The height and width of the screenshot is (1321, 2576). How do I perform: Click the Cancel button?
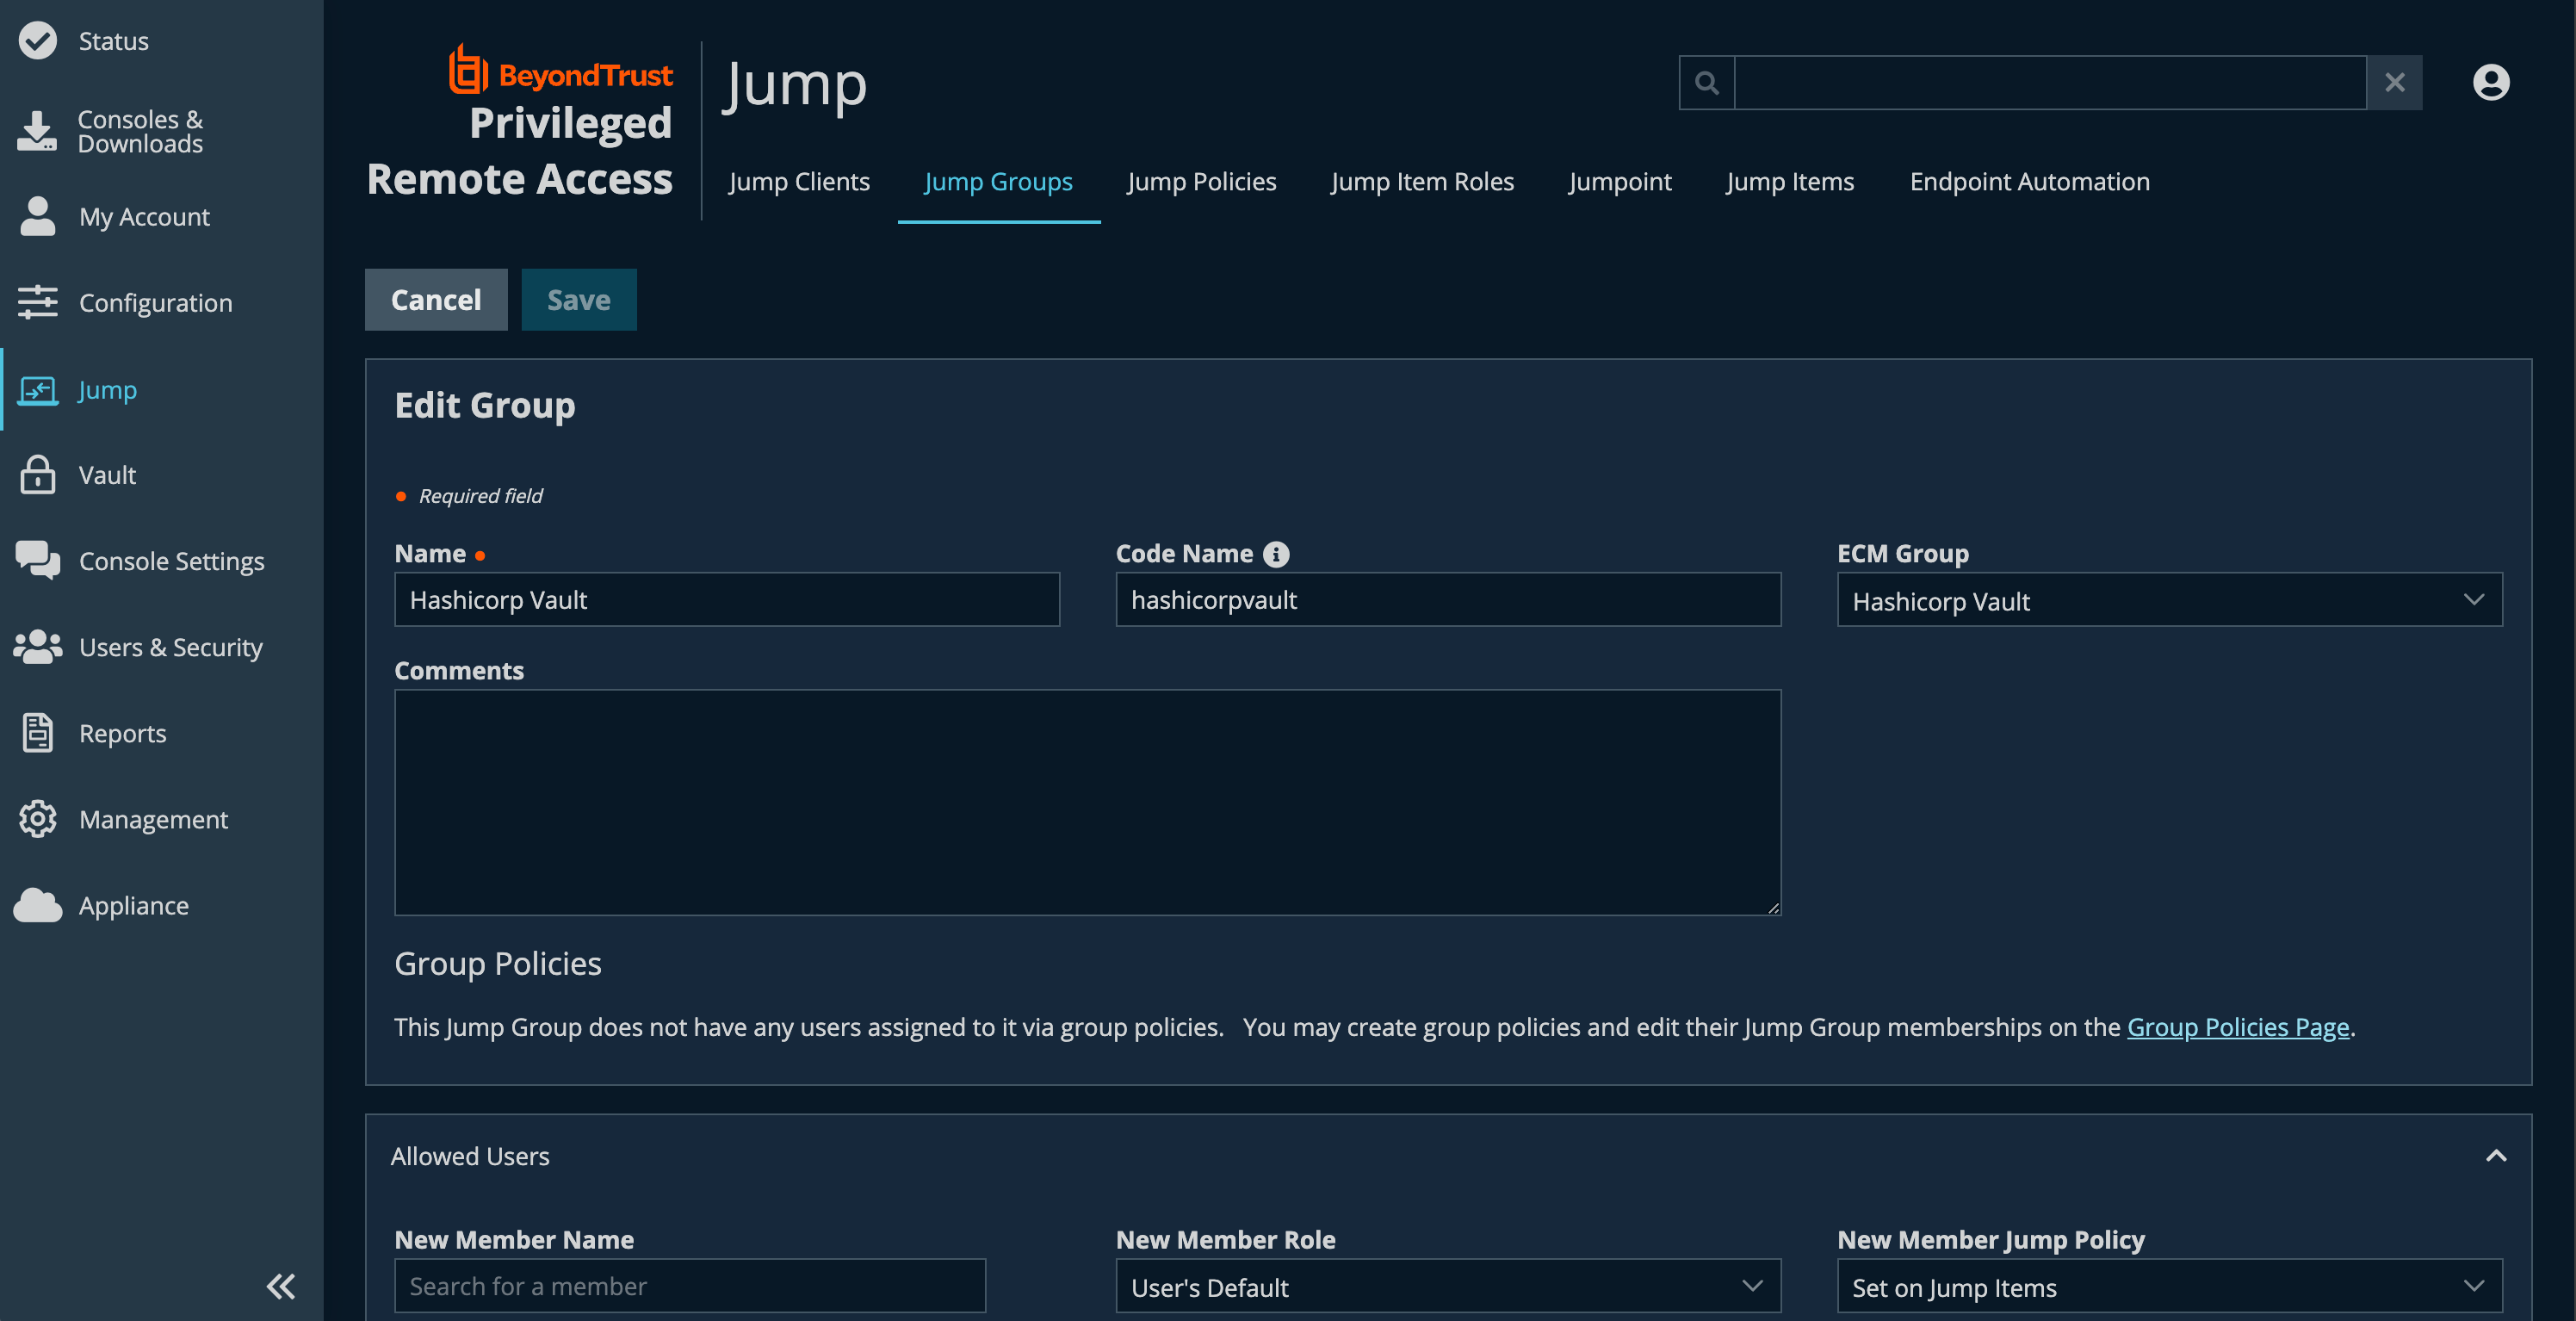coord(436,299)
